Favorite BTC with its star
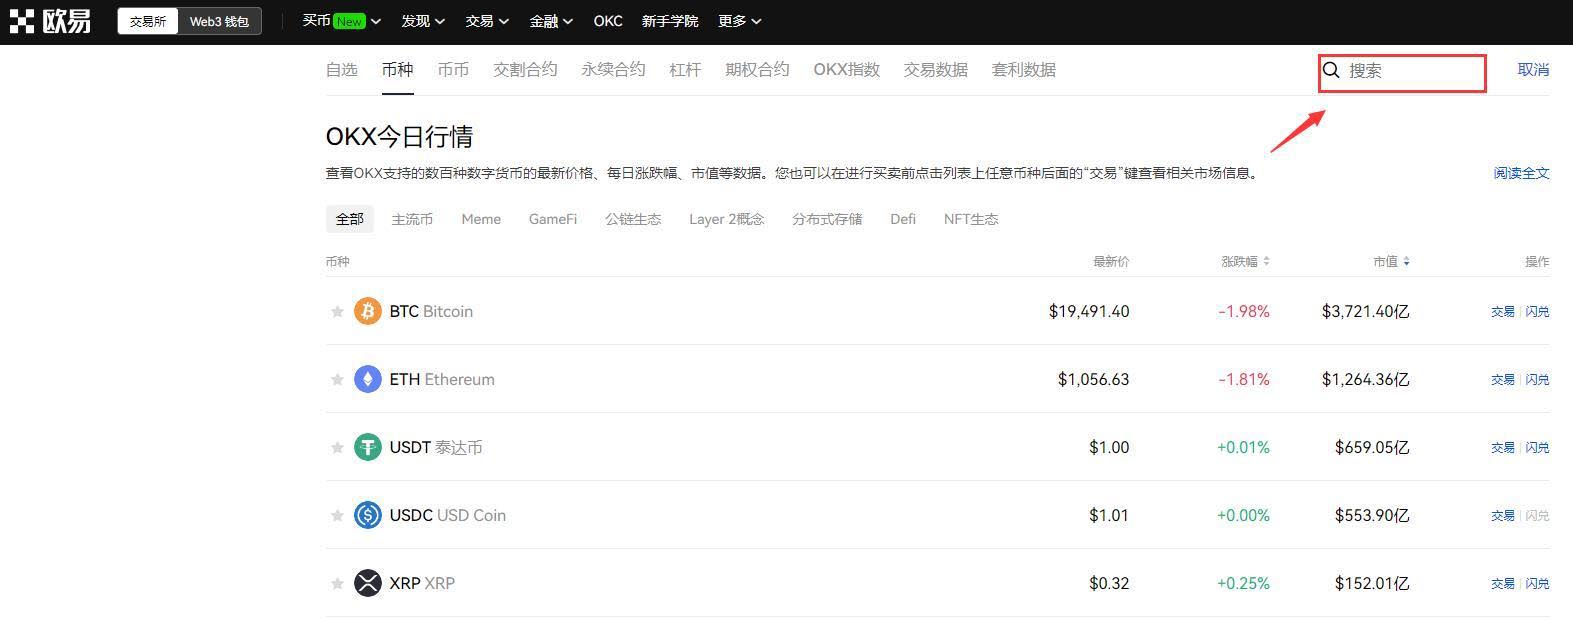Image resolution: width=1573 pixels, height=619 pixels. pyautogui.click(x=337, y=312)
